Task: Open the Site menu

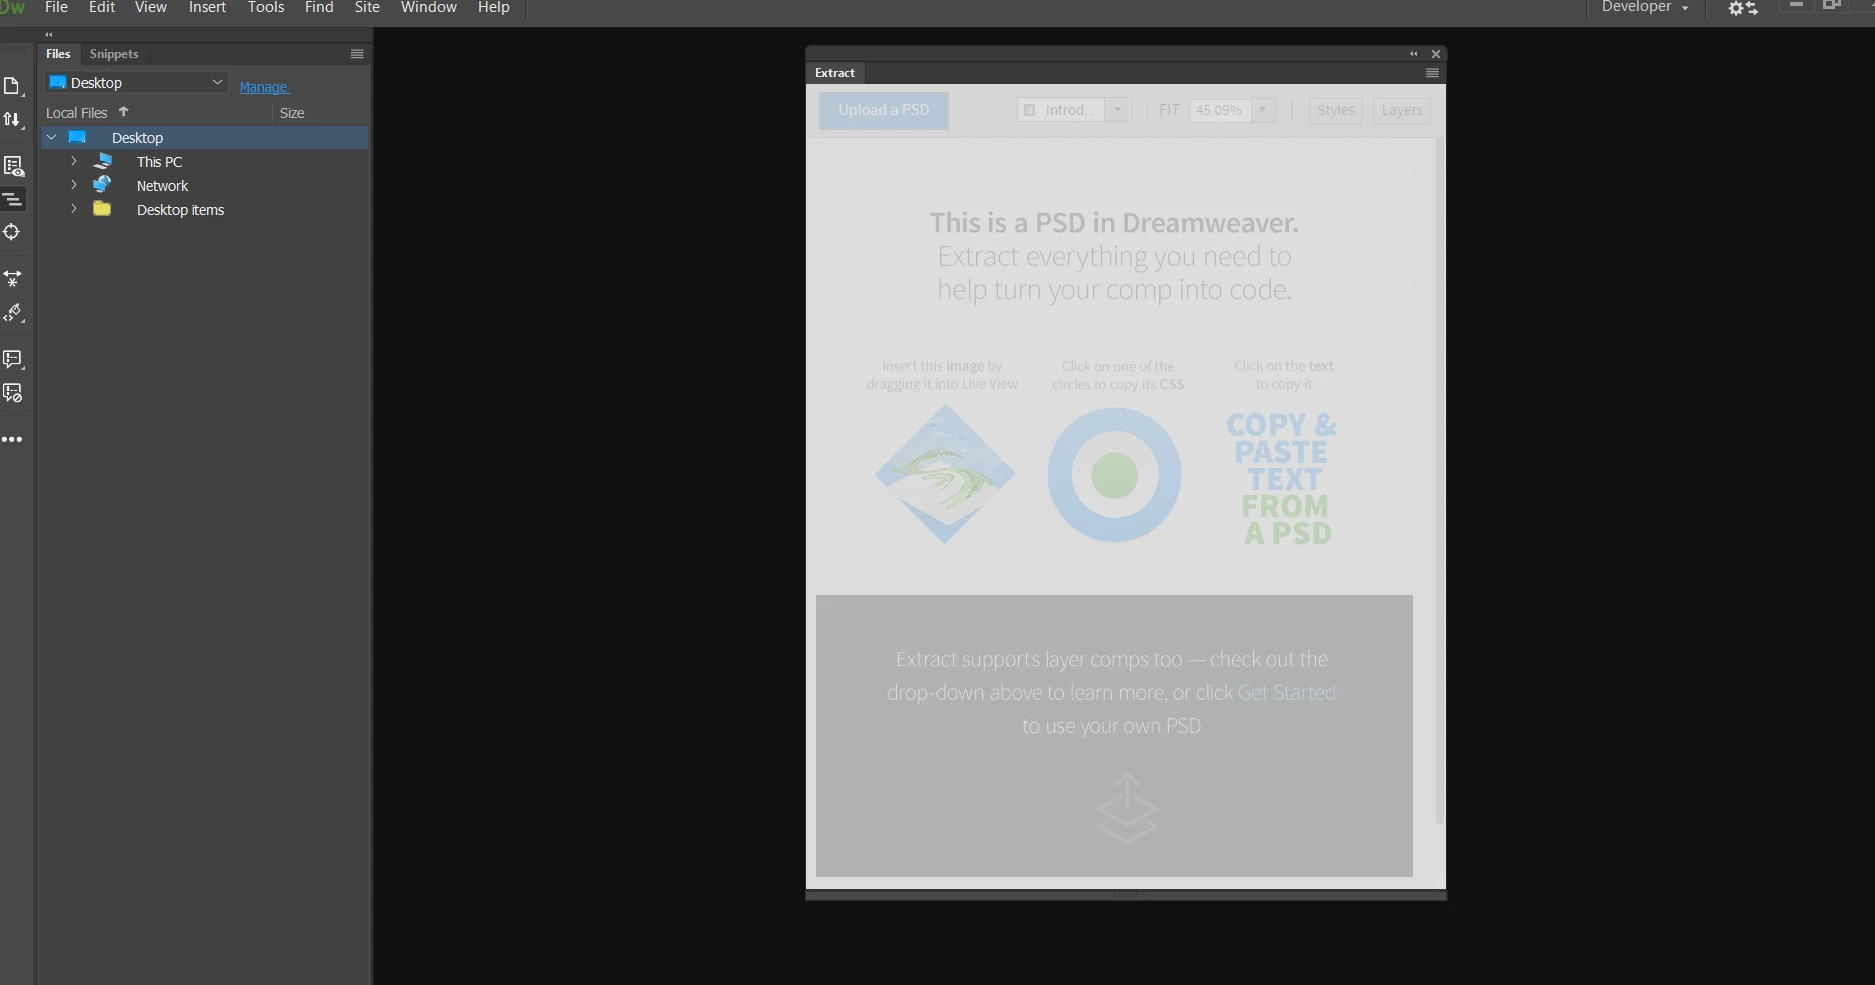Action: coord(367,8)
